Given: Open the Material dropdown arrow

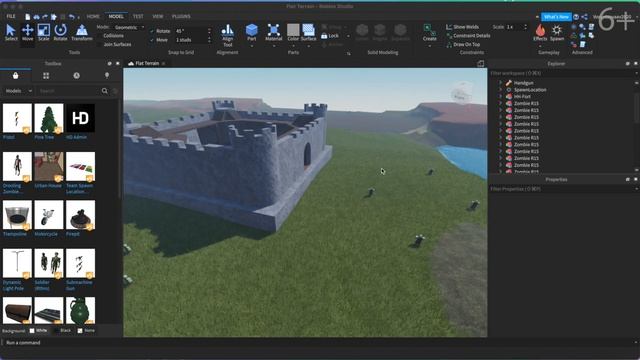Looking at the screenshot, I should (273, 46).
